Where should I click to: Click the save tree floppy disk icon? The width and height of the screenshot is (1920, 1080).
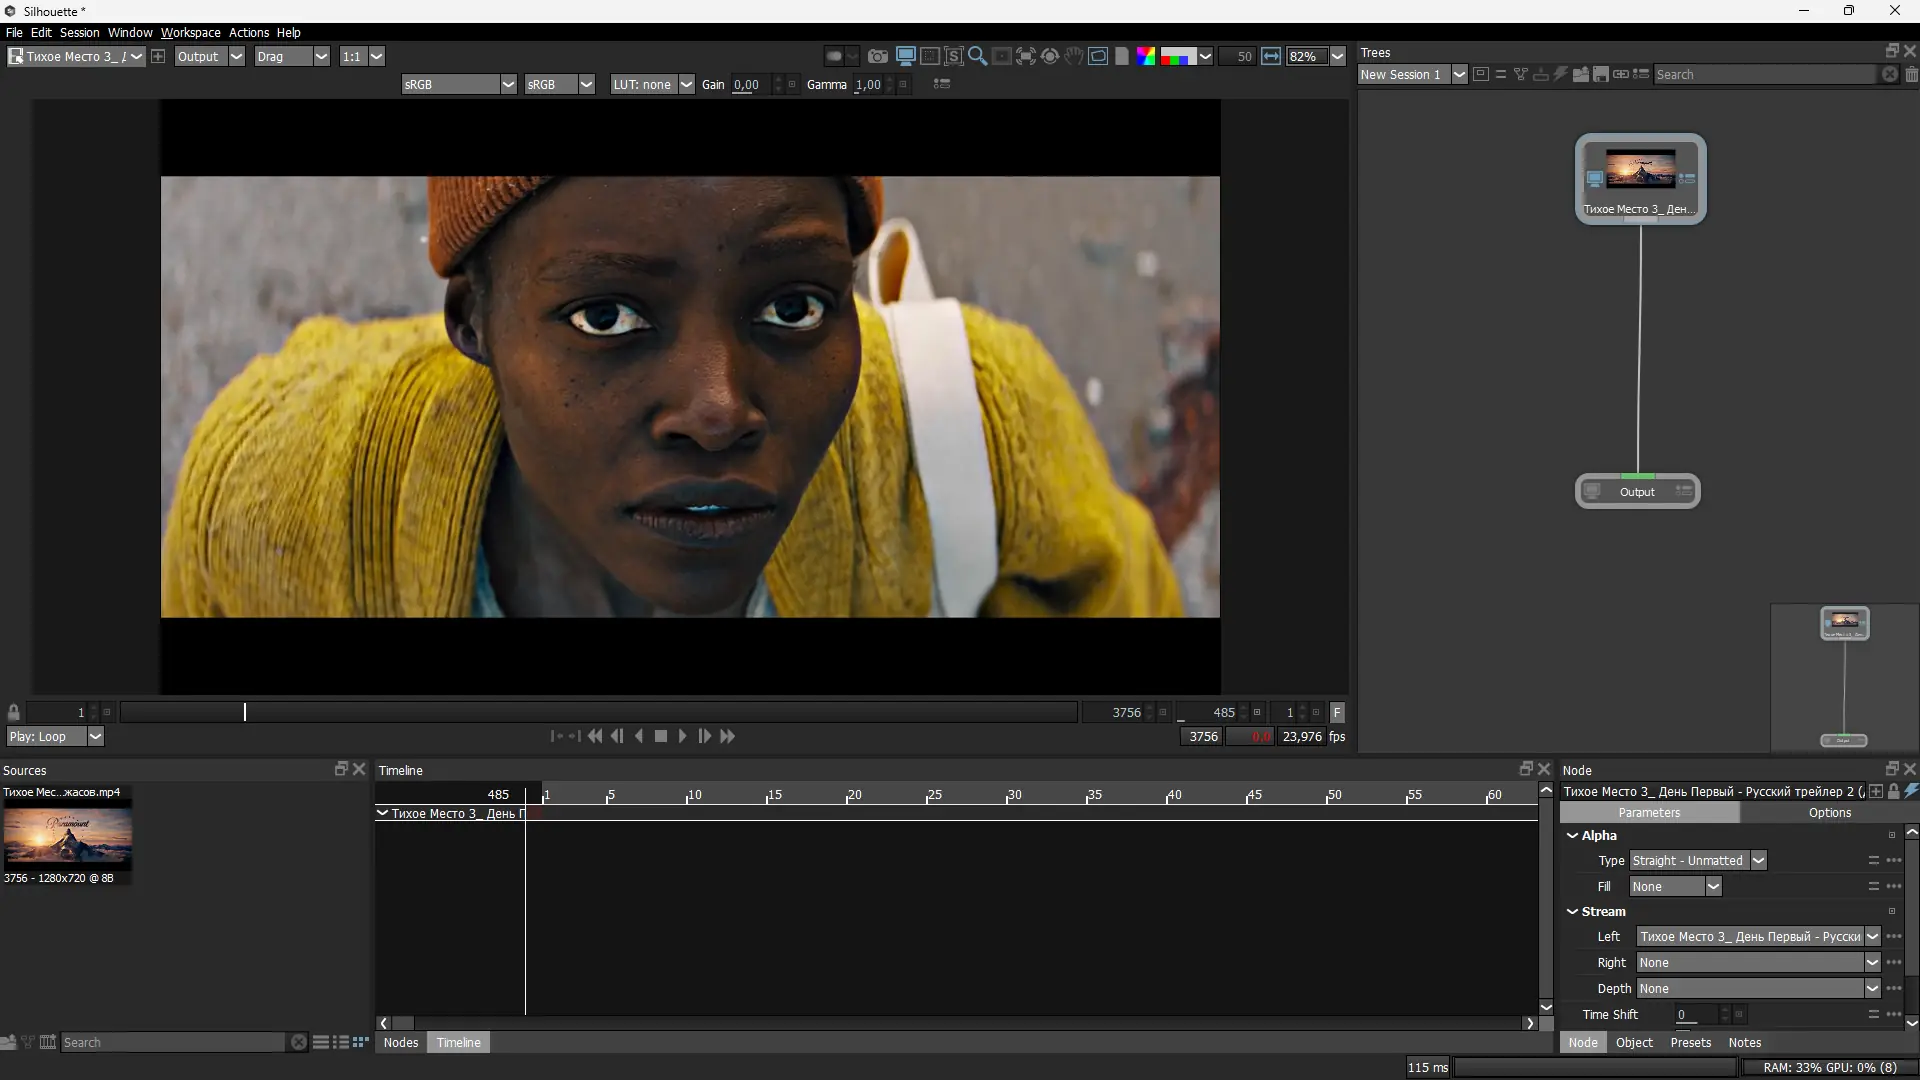coord(1600,75)
